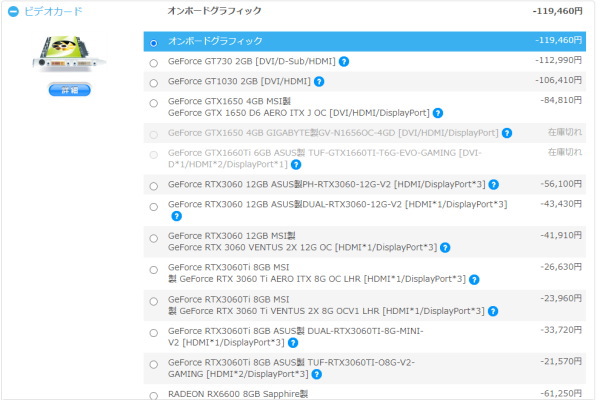Open help icon for ASUS PH-RTX3060-12G-V2
This screenshot has width=600, height=400.
(494, 185)
